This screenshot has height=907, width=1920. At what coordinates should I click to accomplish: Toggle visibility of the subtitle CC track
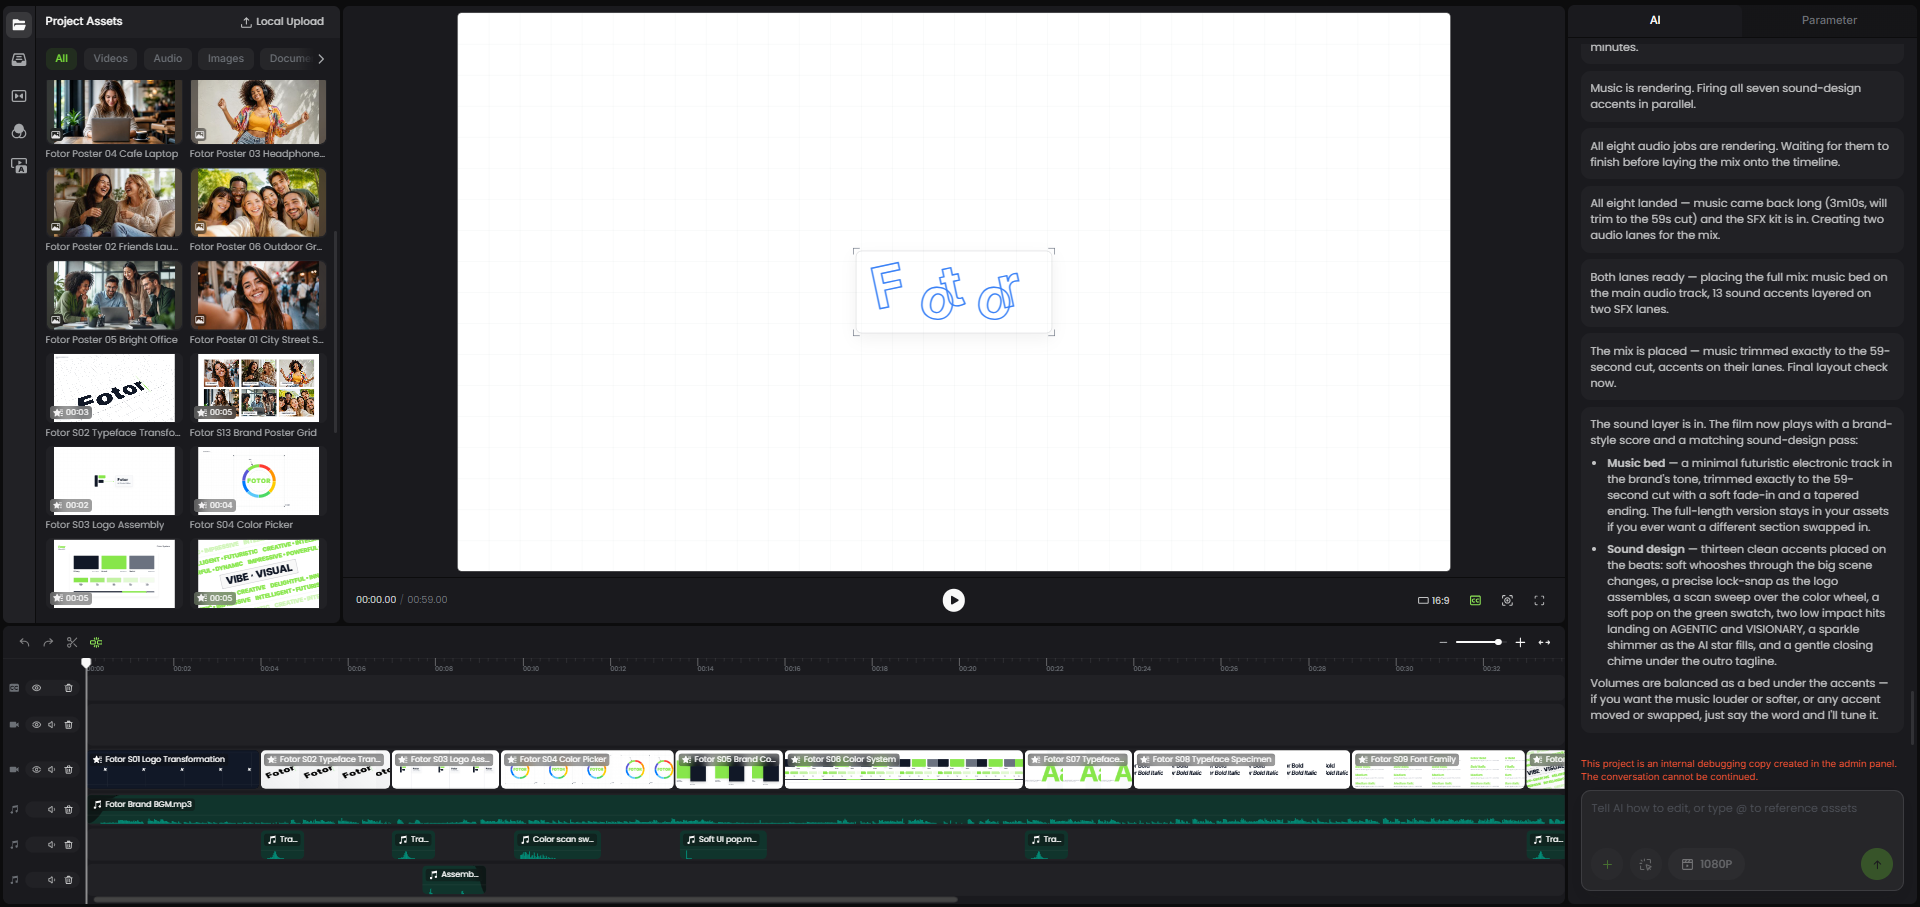pyautogui.click(x=36, y=688)
